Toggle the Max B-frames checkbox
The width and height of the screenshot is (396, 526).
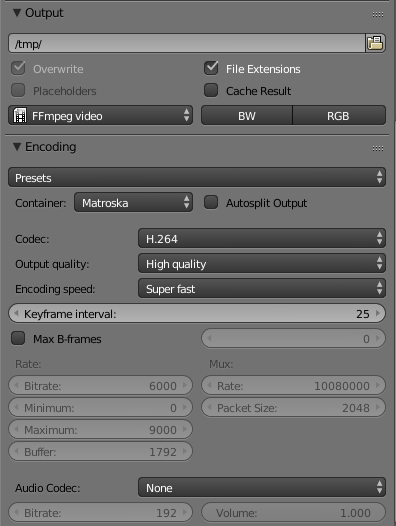[x=18, y=338]
